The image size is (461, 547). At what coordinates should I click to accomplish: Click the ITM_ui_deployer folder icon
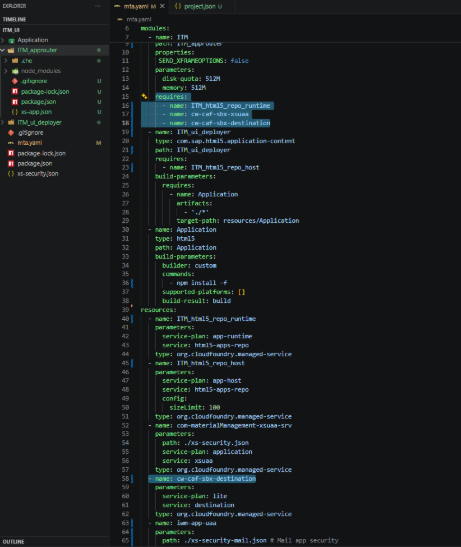coord(11,122)
